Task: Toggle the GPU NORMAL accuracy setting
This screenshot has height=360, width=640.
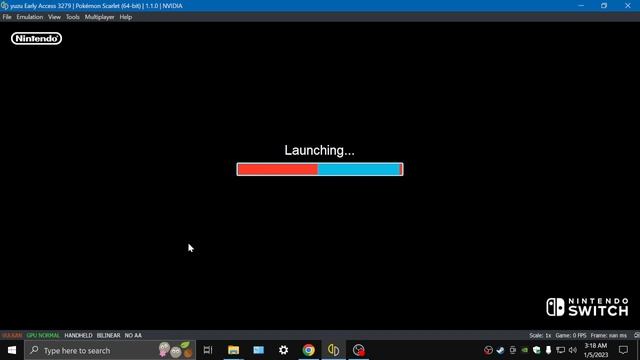Action: 43,336
